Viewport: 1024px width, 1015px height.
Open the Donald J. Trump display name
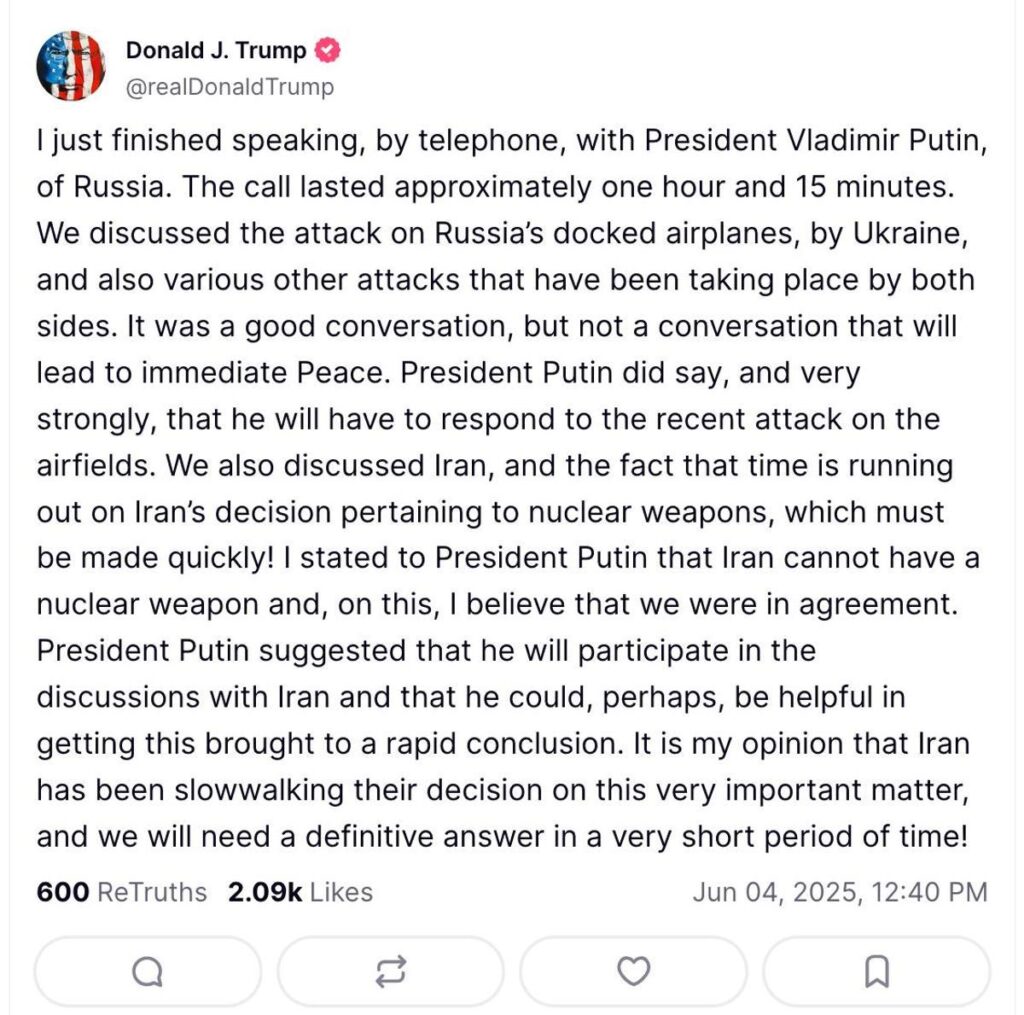coord(216,51)
